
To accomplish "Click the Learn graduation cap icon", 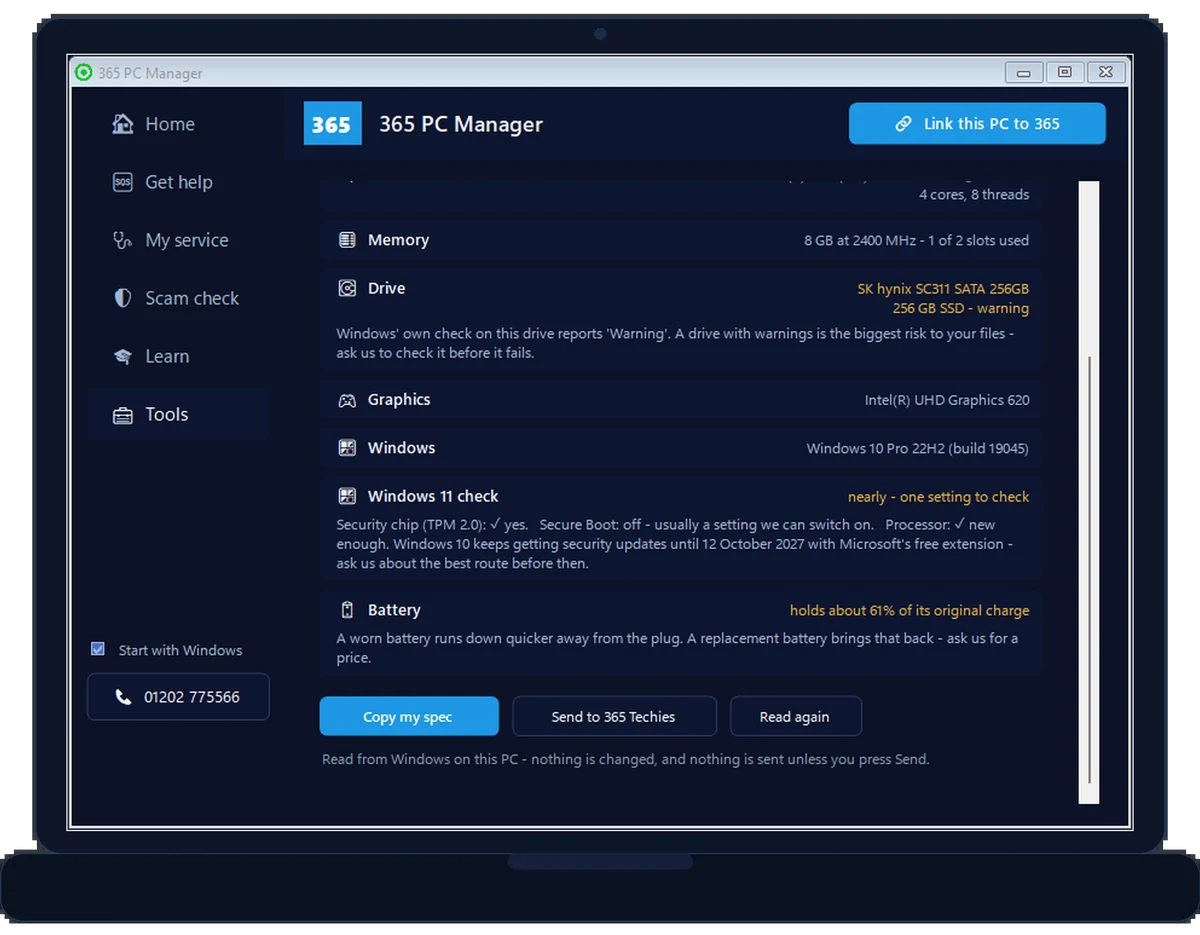I will click(123, 356).
